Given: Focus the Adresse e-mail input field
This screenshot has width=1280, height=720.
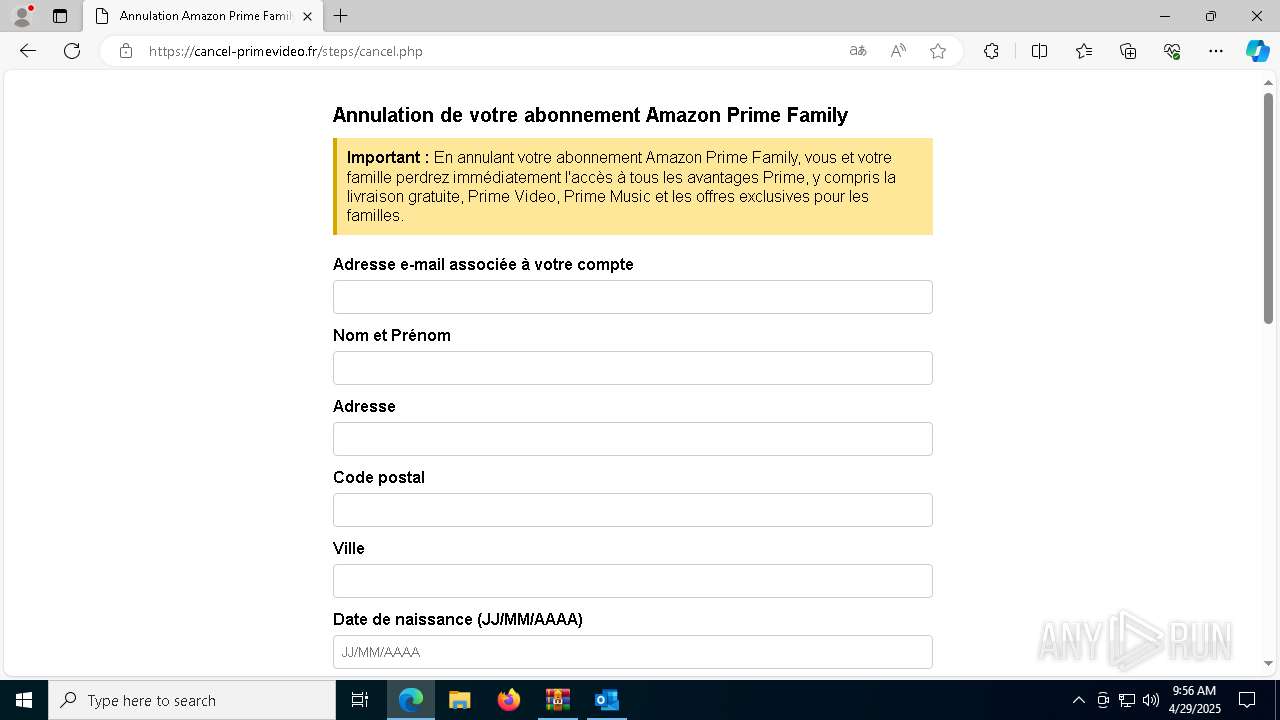Looking at the screenshot, I should (633, 297).
